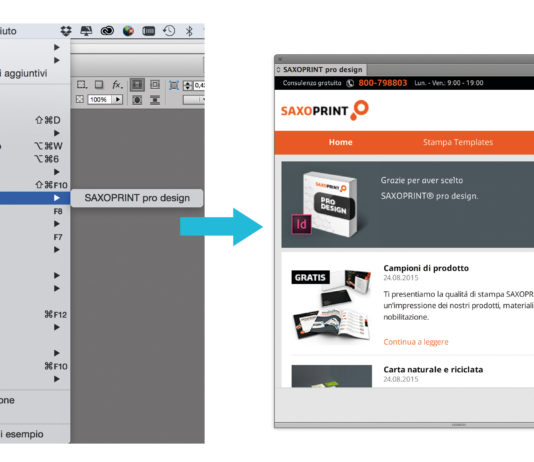Click the fx effects toolbar icon
The width and height of the screenshot is (534, 462).
(117, 84)
